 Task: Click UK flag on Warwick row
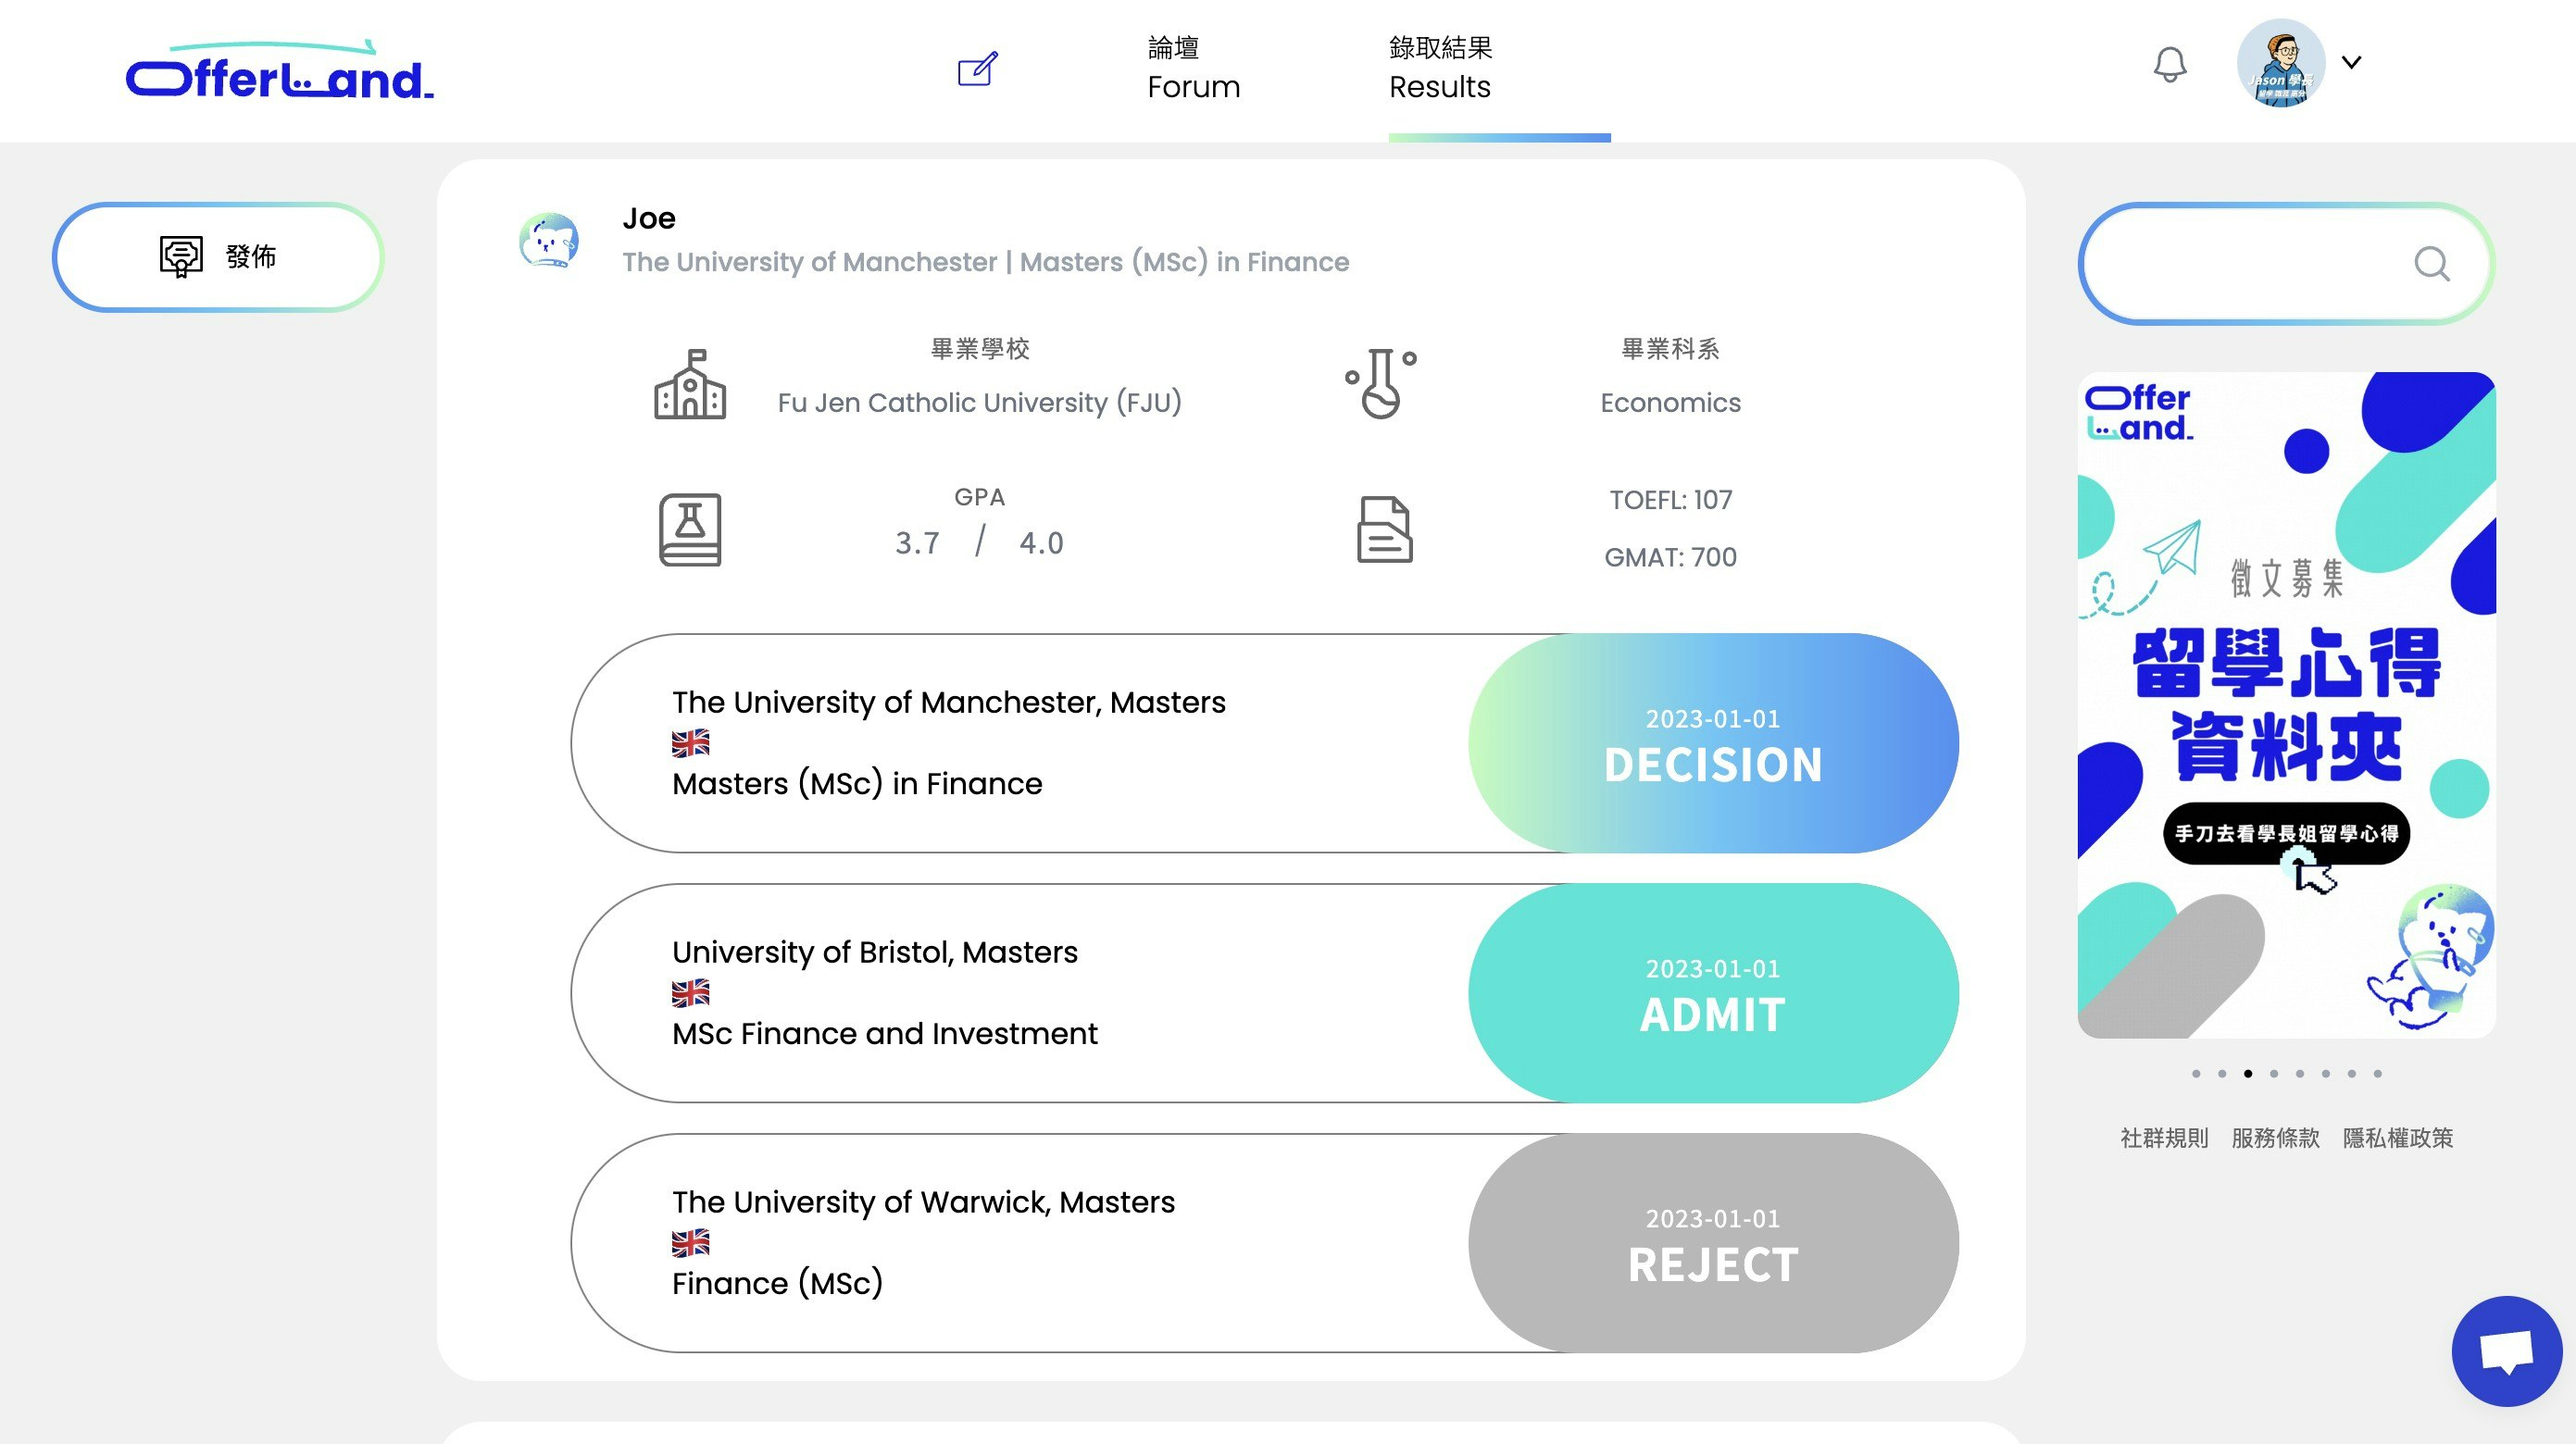[690, 1242]
